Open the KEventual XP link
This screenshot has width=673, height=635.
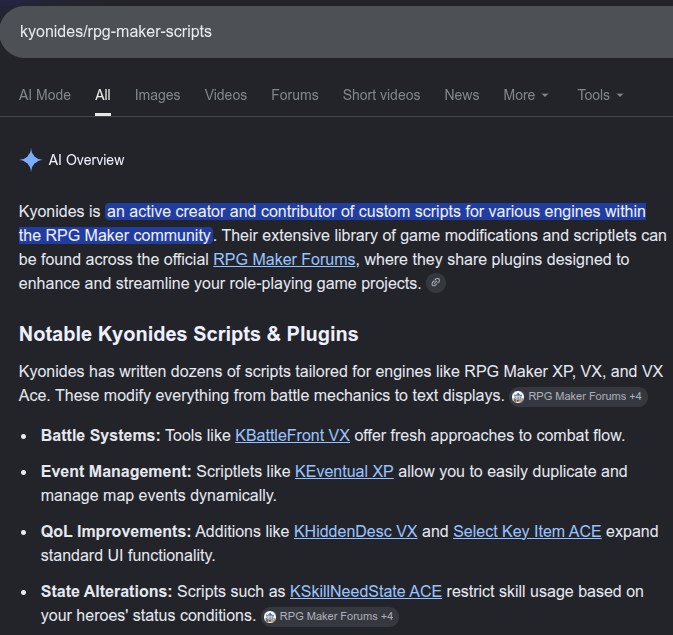(344, 471)
